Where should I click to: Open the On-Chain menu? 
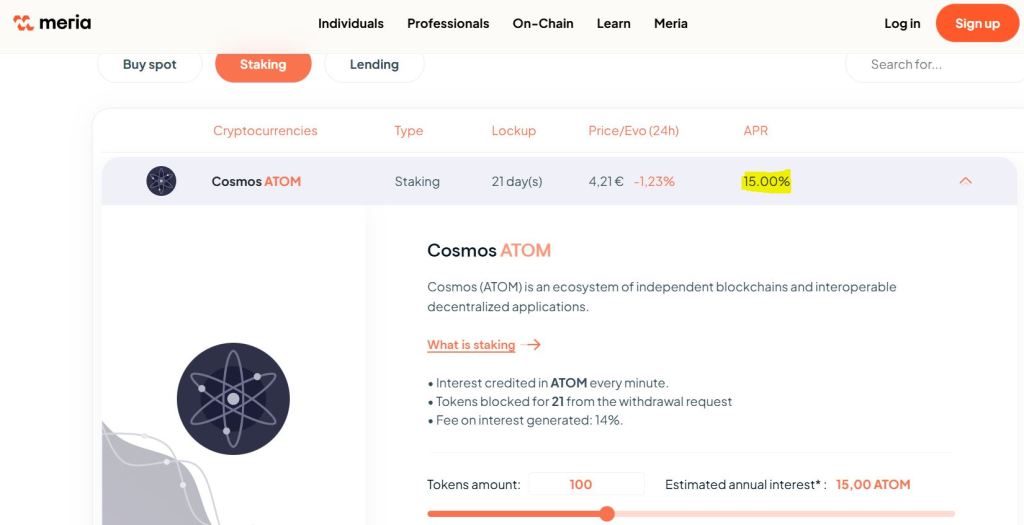pyautogui.click(x=543, y=23)
